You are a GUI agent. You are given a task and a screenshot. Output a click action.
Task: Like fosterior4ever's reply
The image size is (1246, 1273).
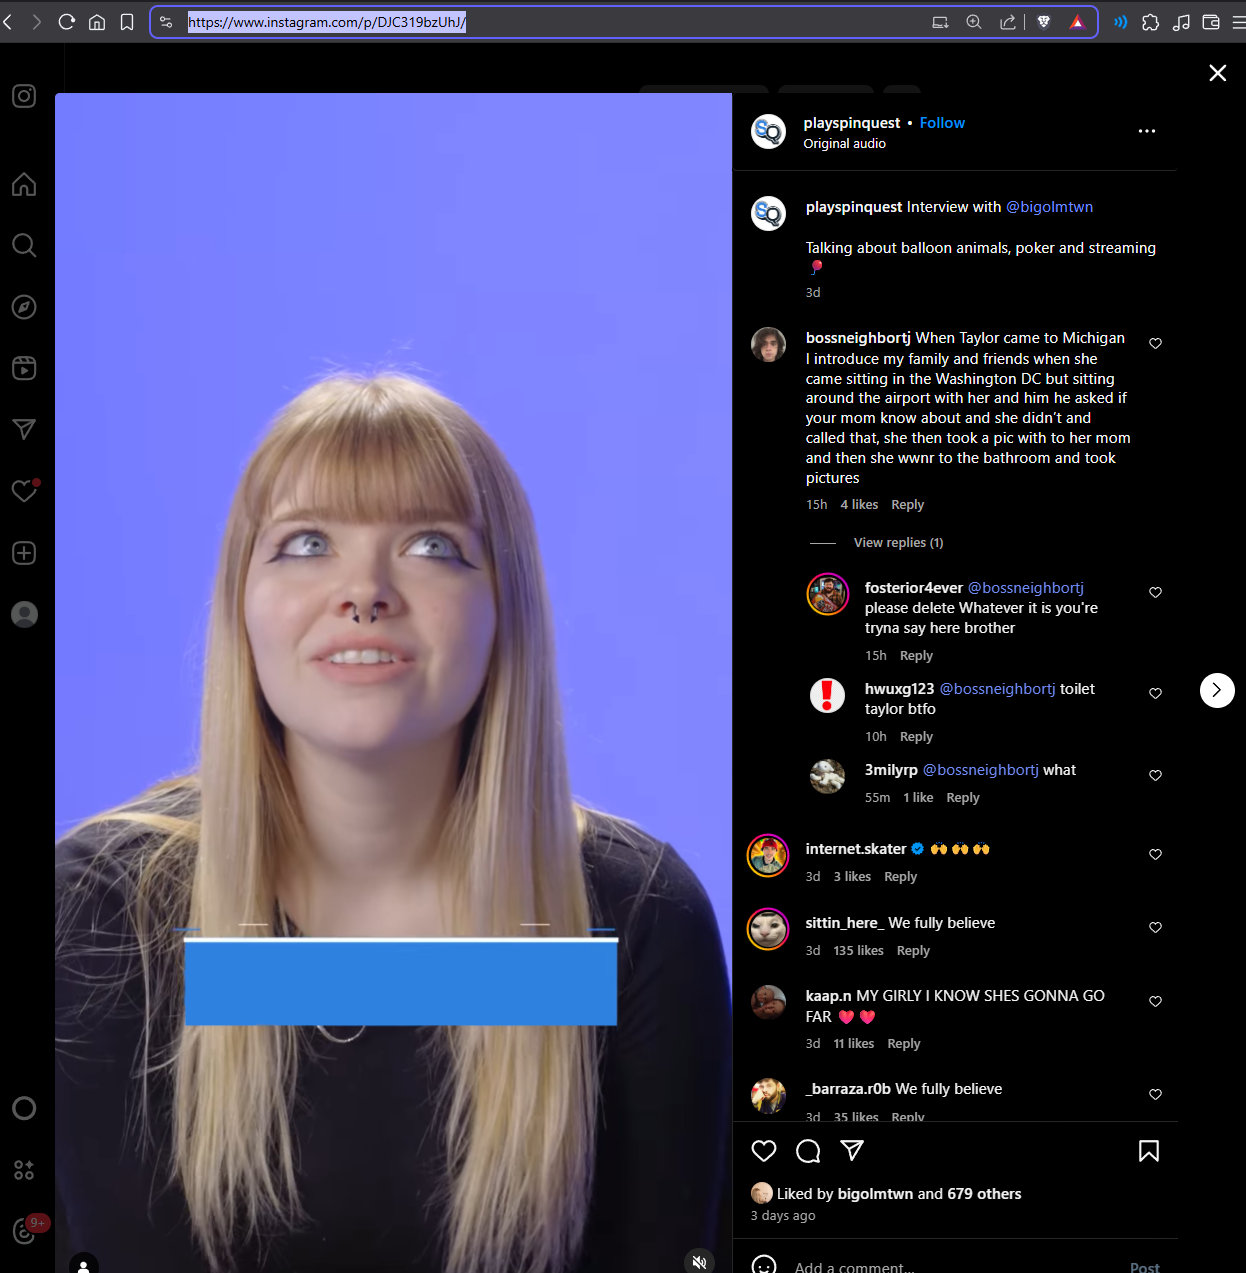tap(1155, 592)
